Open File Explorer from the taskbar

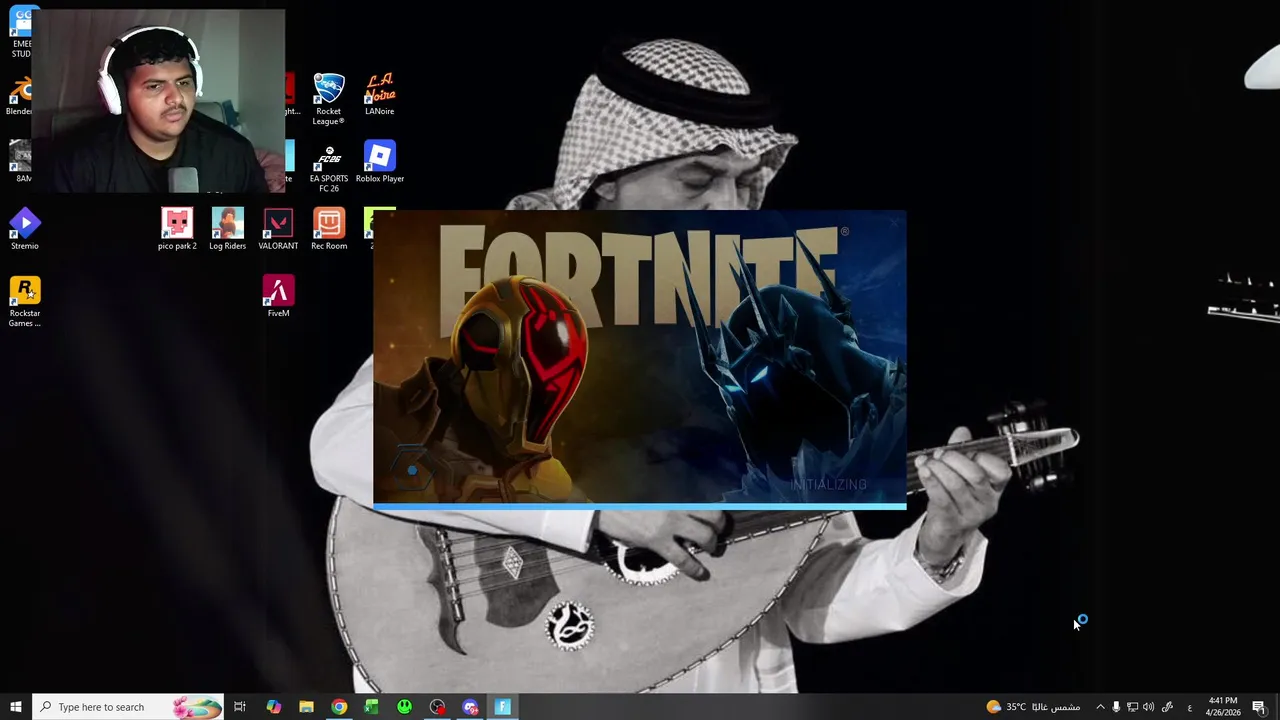(x=306, y=707)
